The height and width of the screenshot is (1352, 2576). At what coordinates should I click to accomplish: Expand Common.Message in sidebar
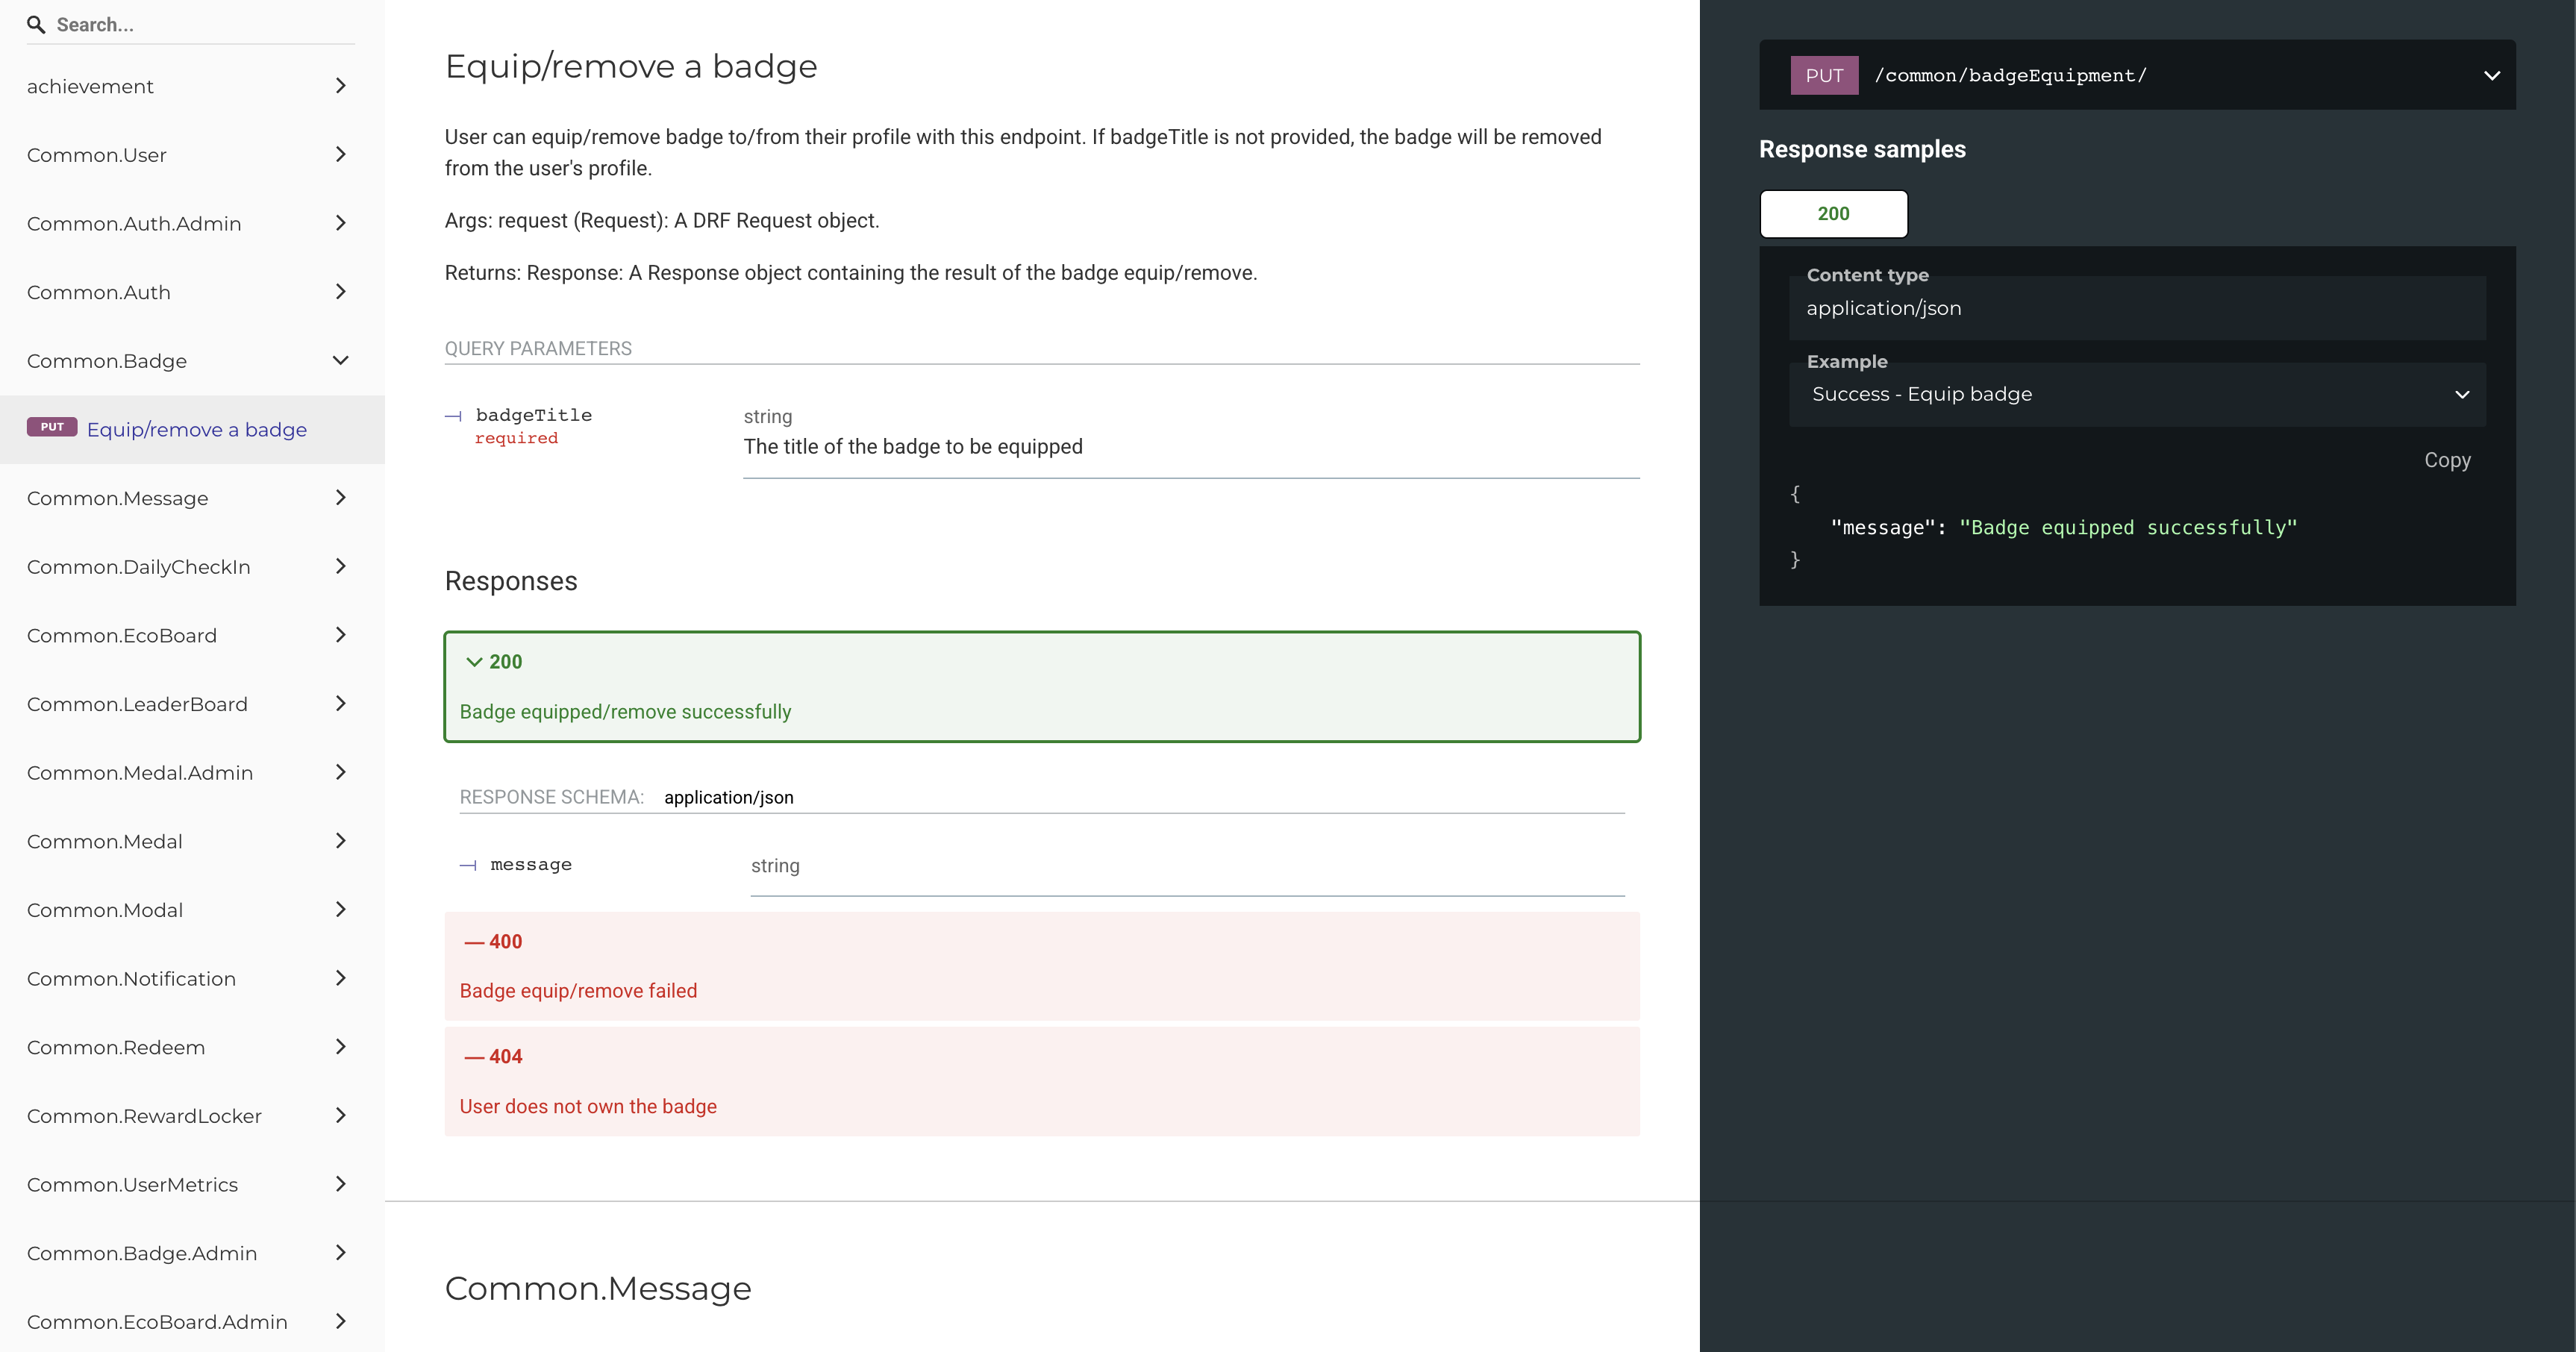pos(192,498)
